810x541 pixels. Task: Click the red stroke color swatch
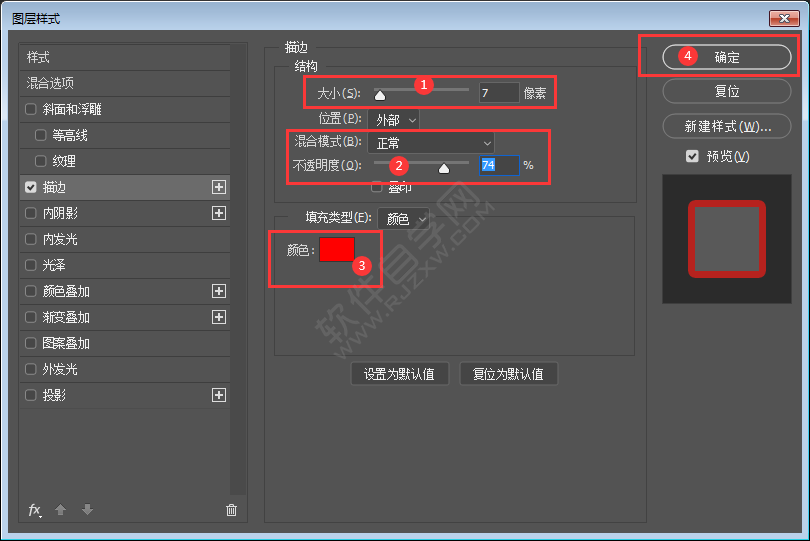click(x=337, y=250)
